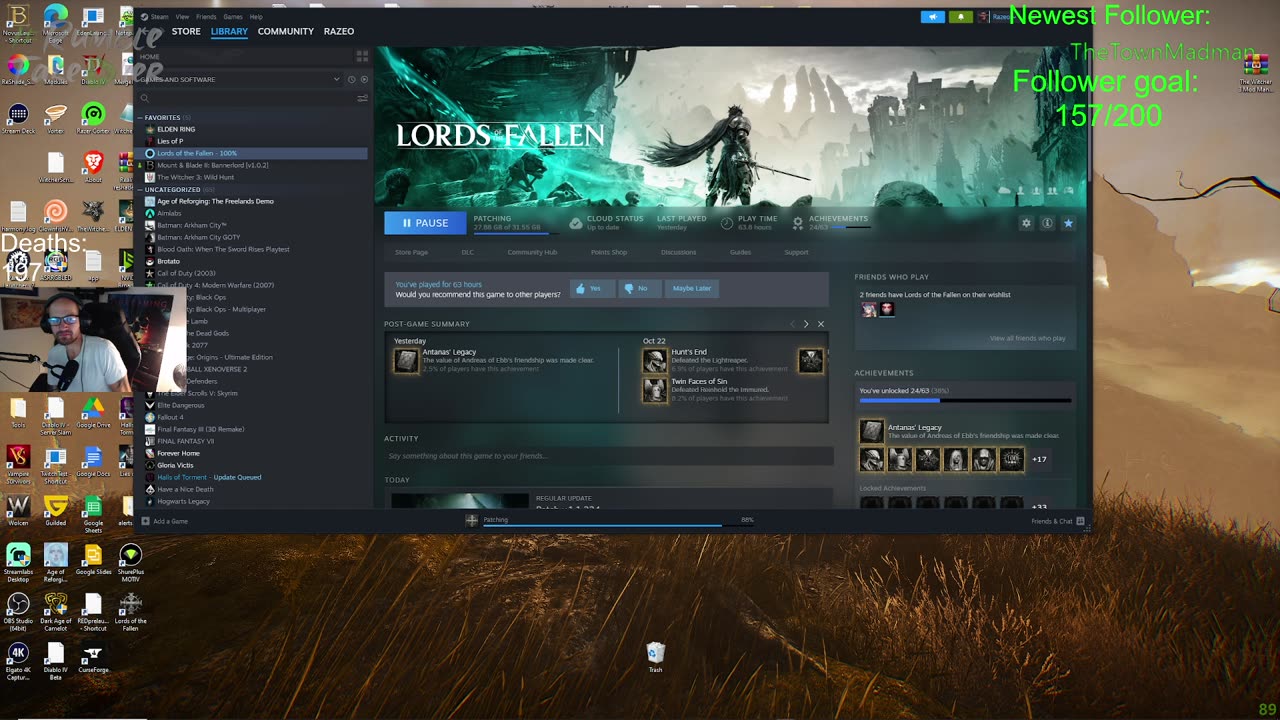Open Hunt's End achievement icon
Screen dimensions: 1280x720
click(655, 360)
